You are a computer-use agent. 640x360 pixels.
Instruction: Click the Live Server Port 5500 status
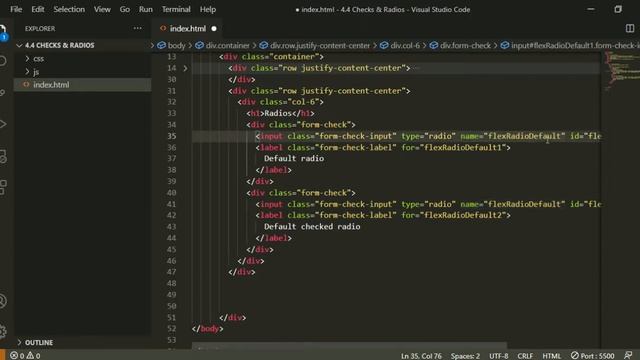(x=592, y=356)
